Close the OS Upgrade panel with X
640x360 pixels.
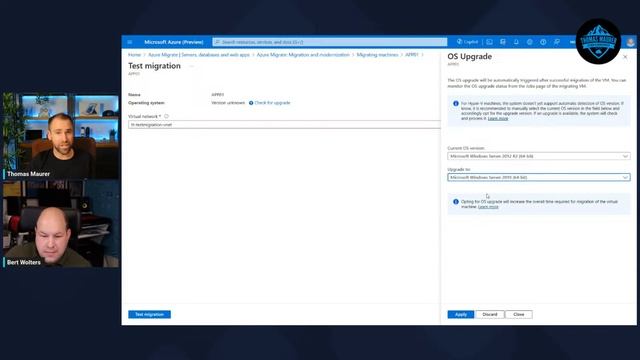625,57
